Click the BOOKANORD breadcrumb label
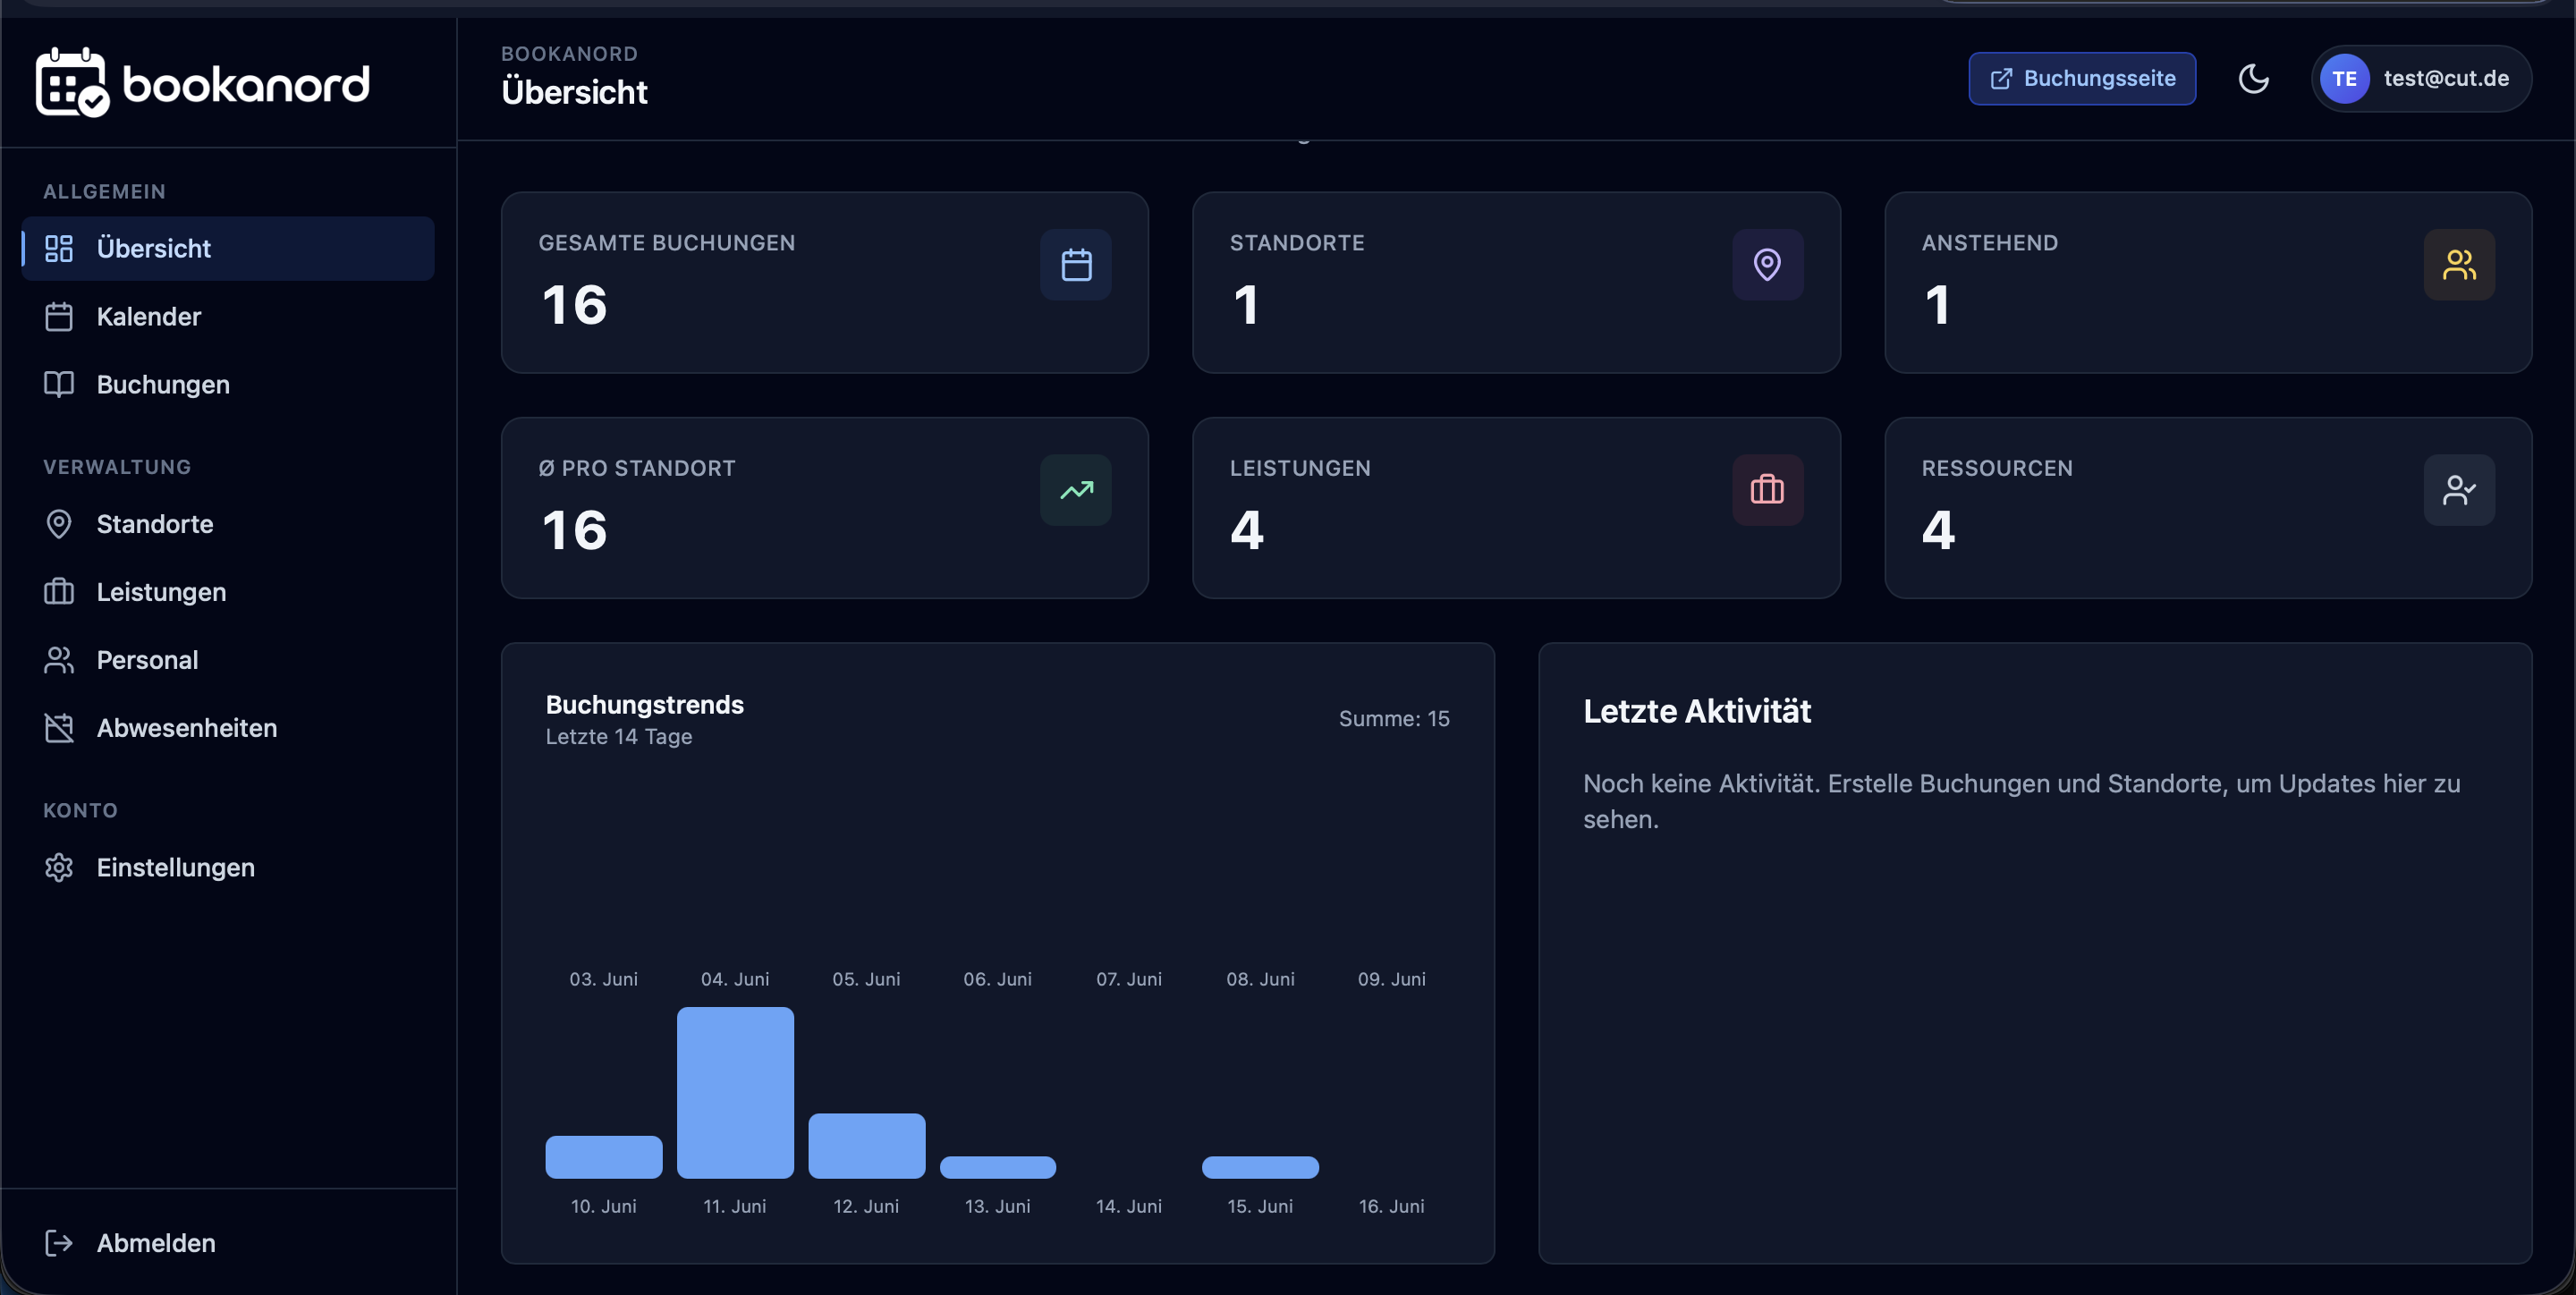2576x1295 pixels. [x=569, y=54]
